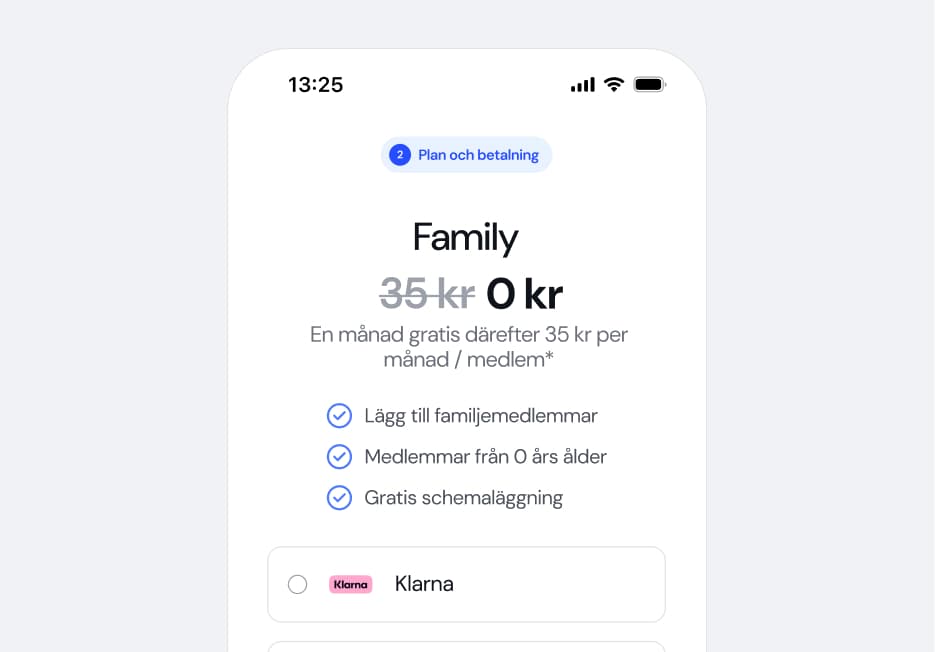Select the Plan och betalning step label
This screenshot has height=652, width=935.
480,154
